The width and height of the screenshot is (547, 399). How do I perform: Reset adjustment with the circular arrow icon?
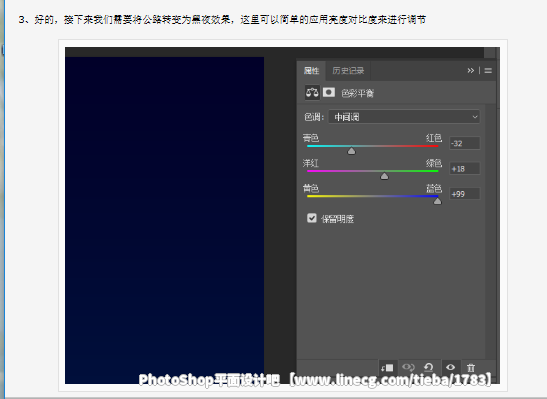pyautogui.click(x=428, y=367)
